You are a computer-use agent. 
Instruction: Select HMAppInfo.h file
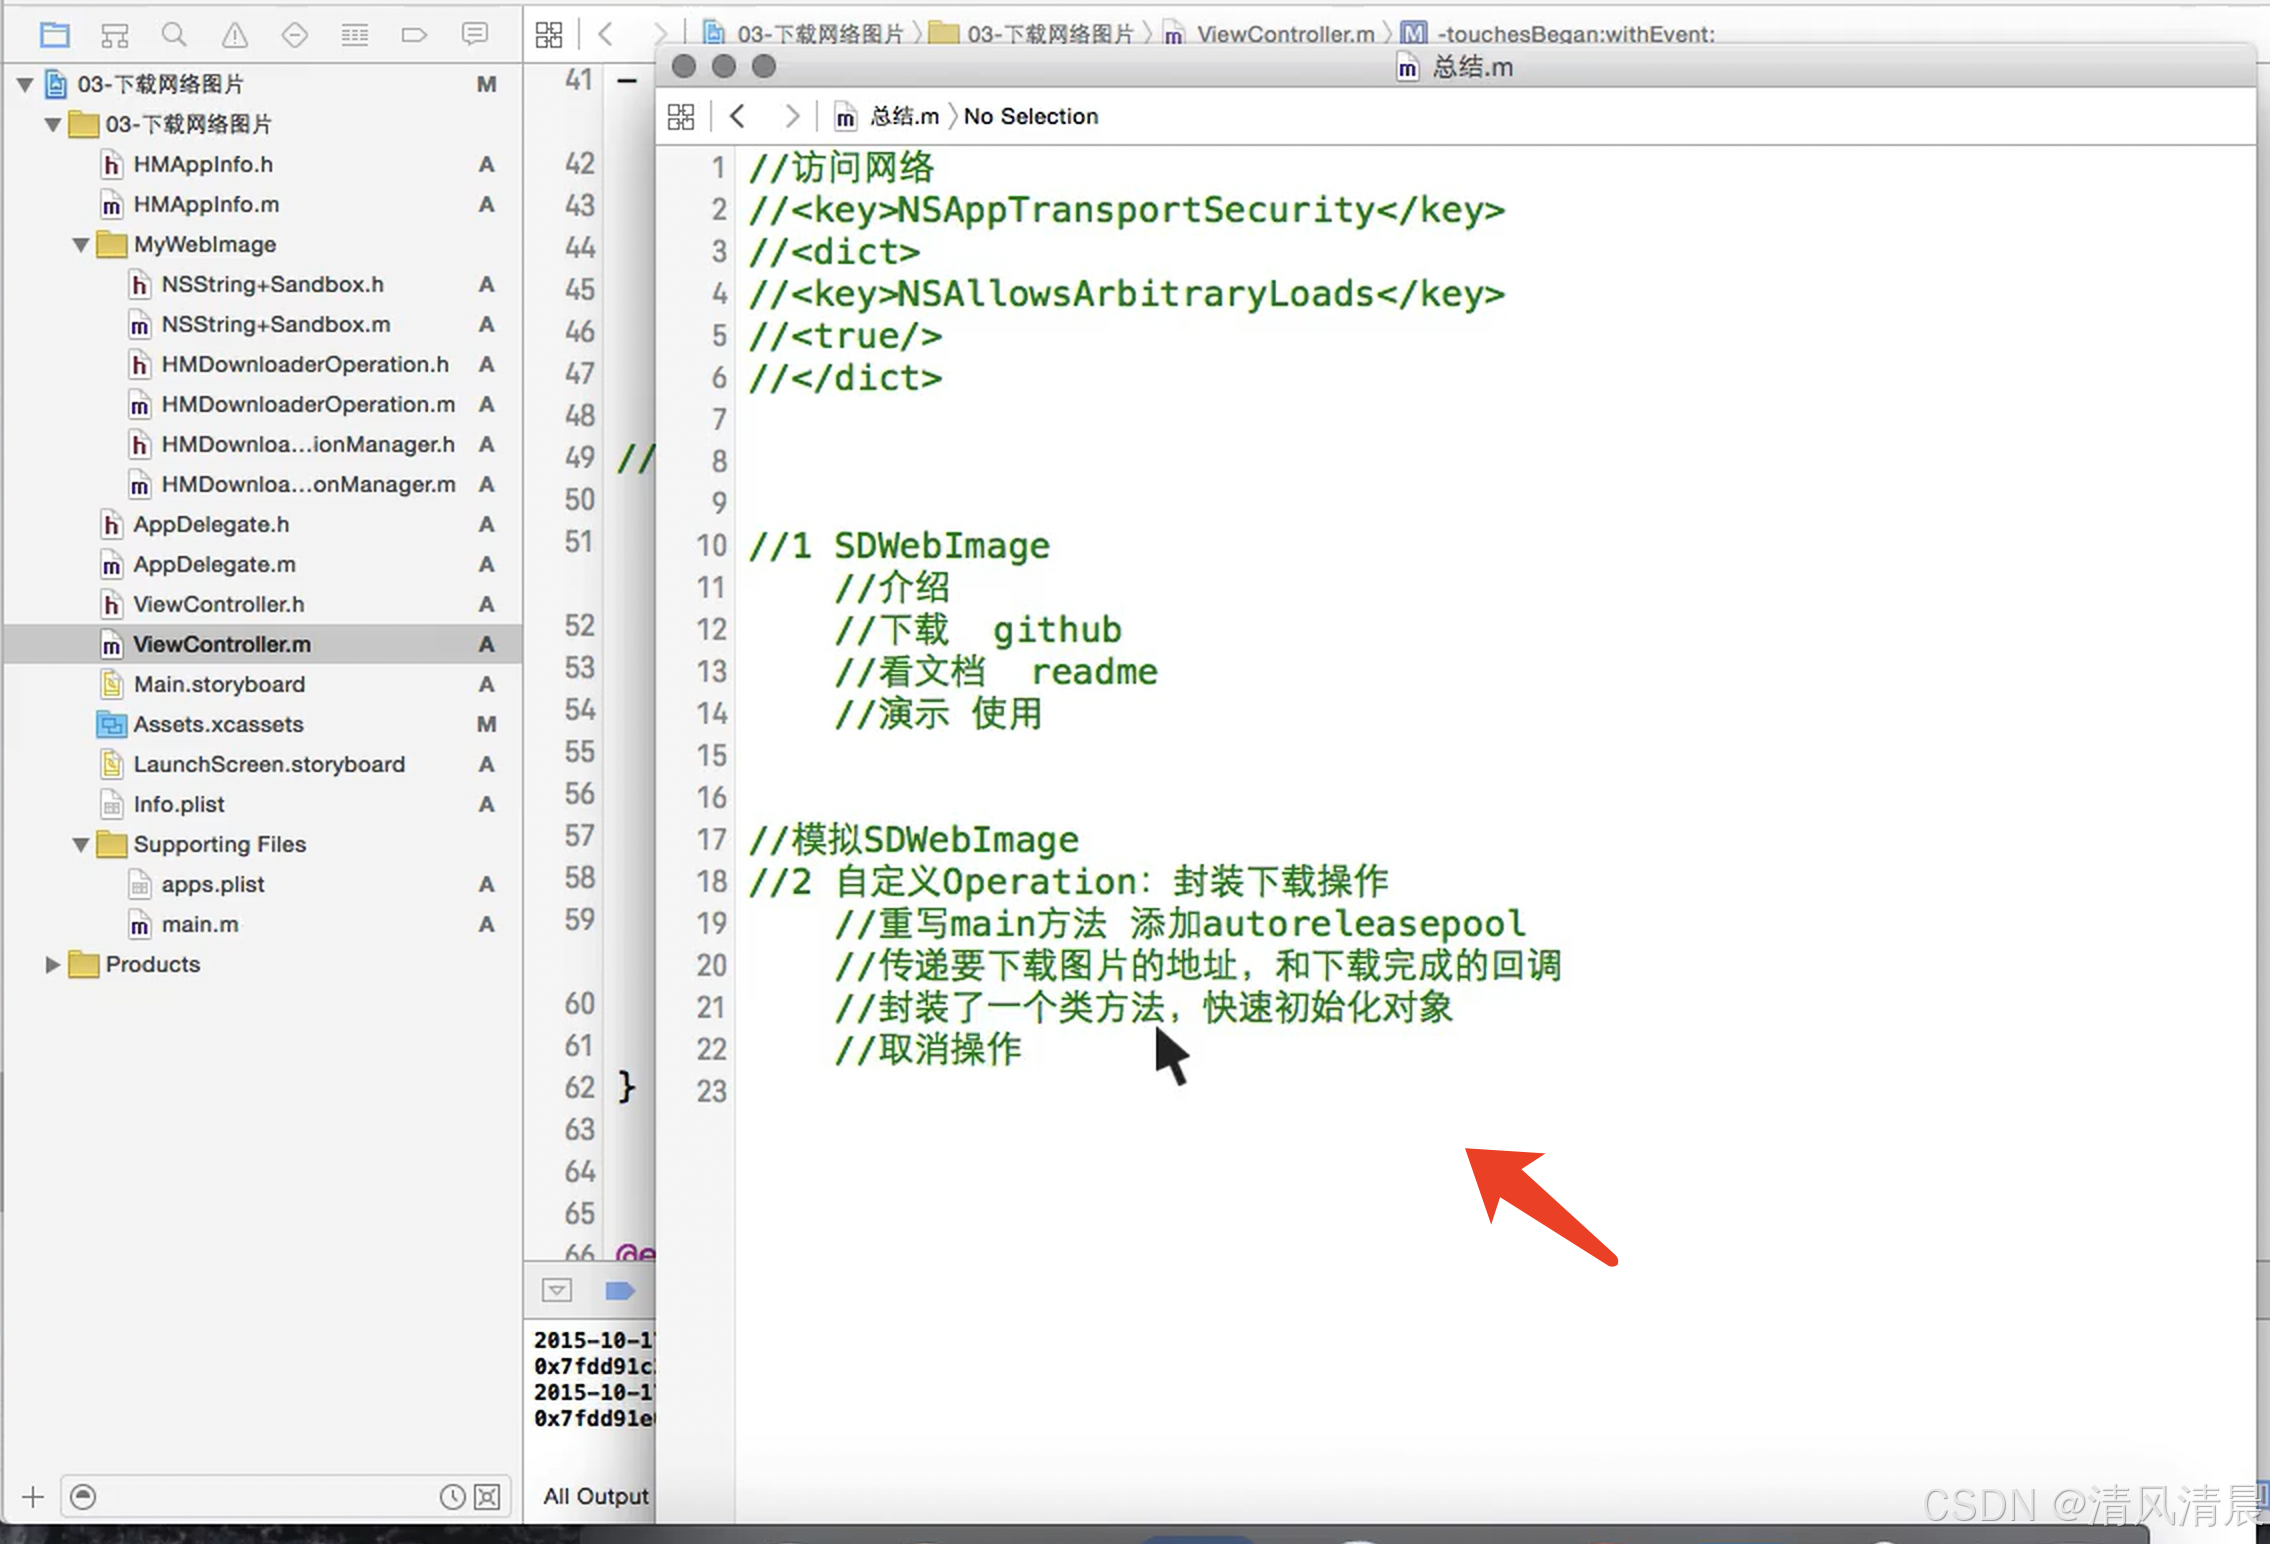(x=203, y=165)
